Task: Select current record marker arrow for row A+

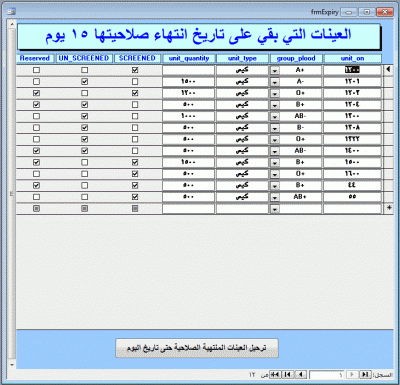Action: (388, 70)
